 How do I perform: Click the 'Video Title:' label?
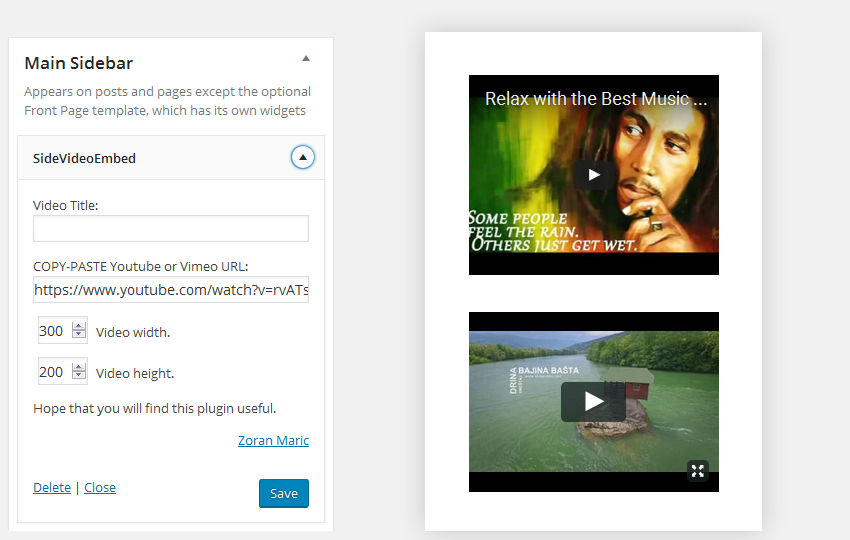[x=66, y=205]
